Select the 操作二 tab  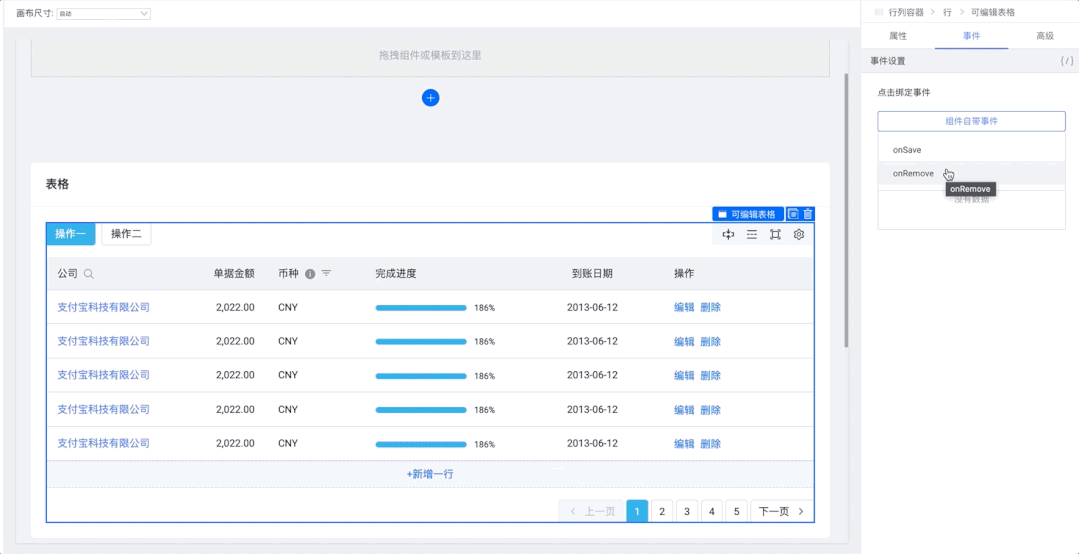(x=127, y=234)
